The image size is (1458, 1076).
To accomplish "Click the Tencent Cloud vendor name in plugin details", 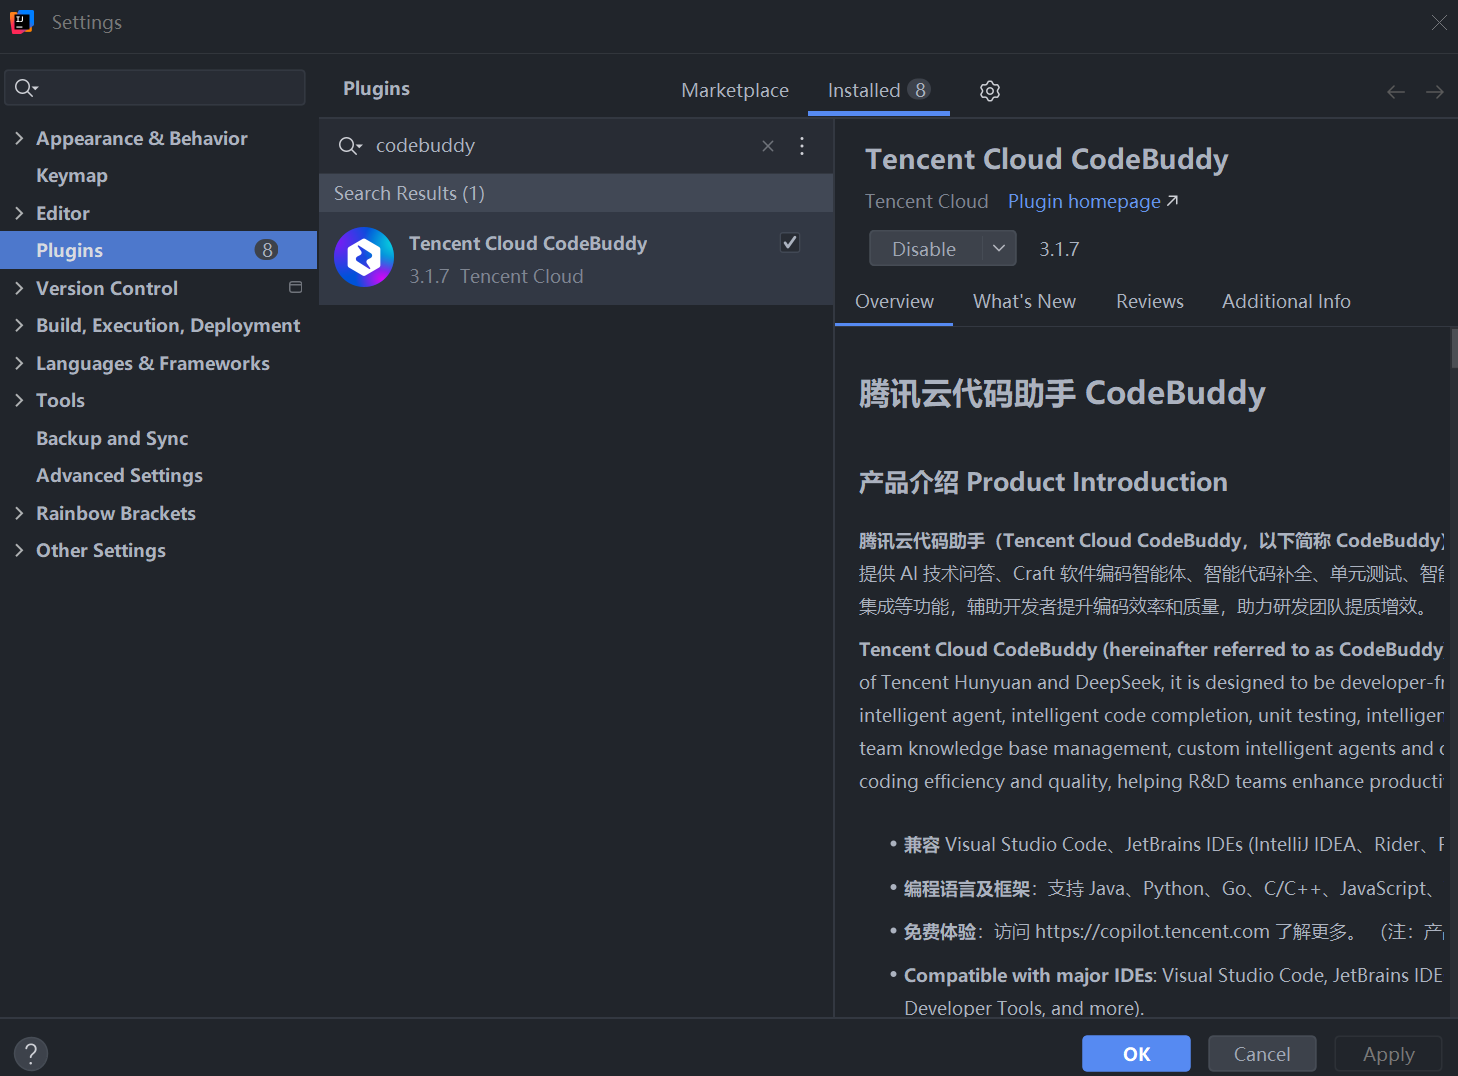I will click(x=926, y=202).
